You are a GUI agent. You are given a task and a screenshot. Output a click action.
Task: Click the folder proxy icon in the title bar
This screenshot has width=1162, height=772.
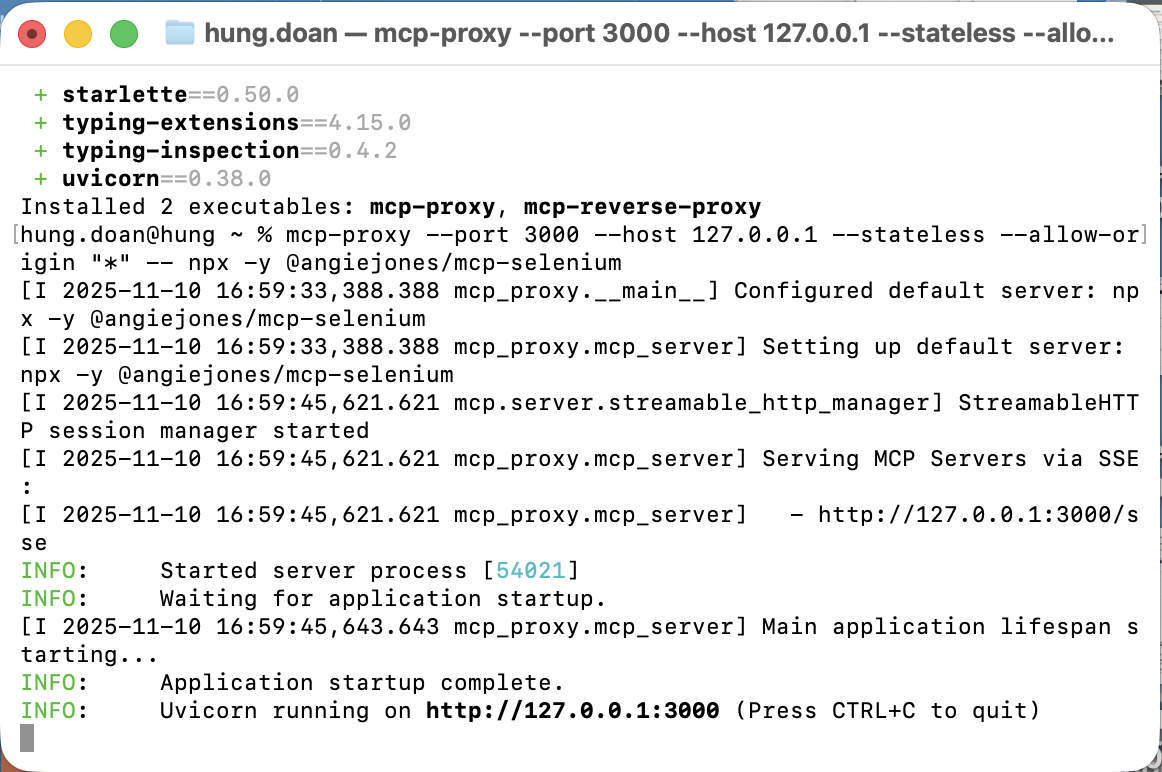[x=178, y=32]
